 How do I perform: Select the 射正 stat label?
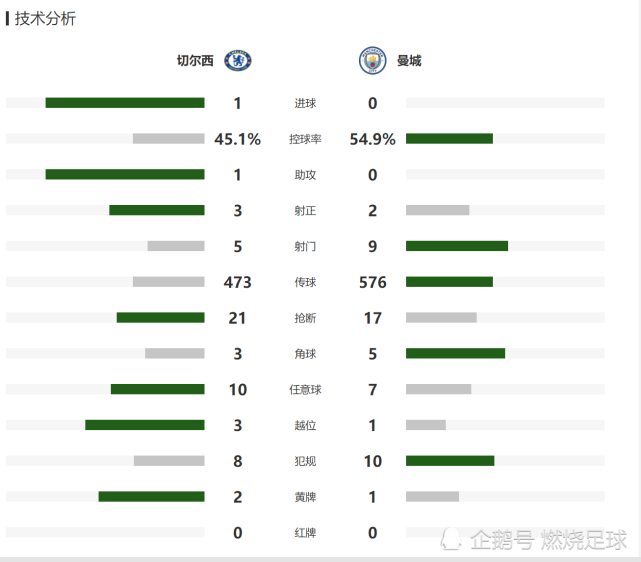(x=305, y=211)
